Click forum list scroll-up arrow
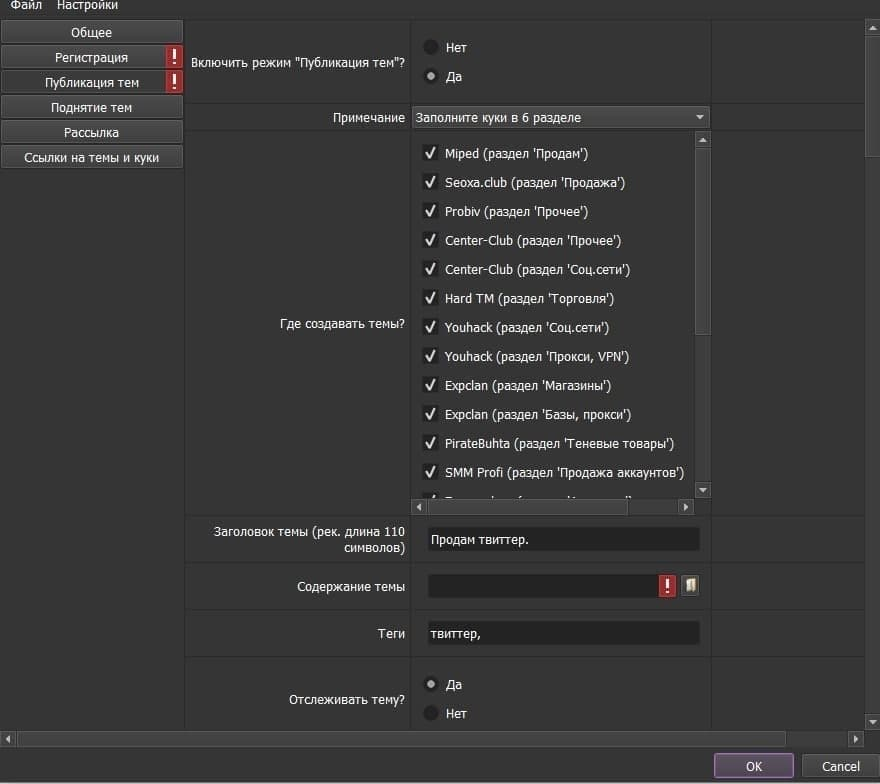The width and height of the screenshot is (880, 784). pyautogui.click(x=703, y=140)
